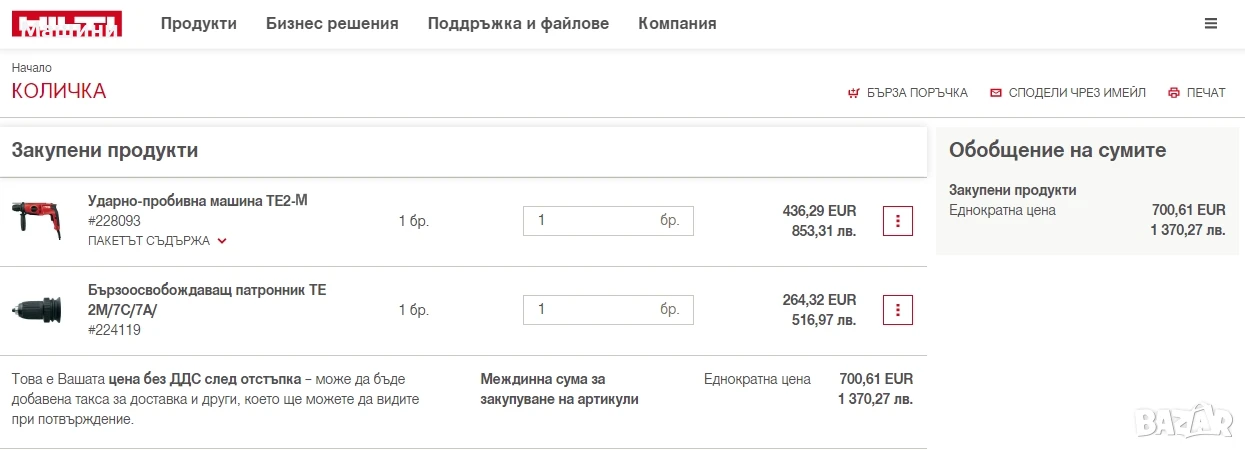Click the Начало breadcrumb link
The width and height of the screenshot is (1245, 450).
[x=32, y=68]
